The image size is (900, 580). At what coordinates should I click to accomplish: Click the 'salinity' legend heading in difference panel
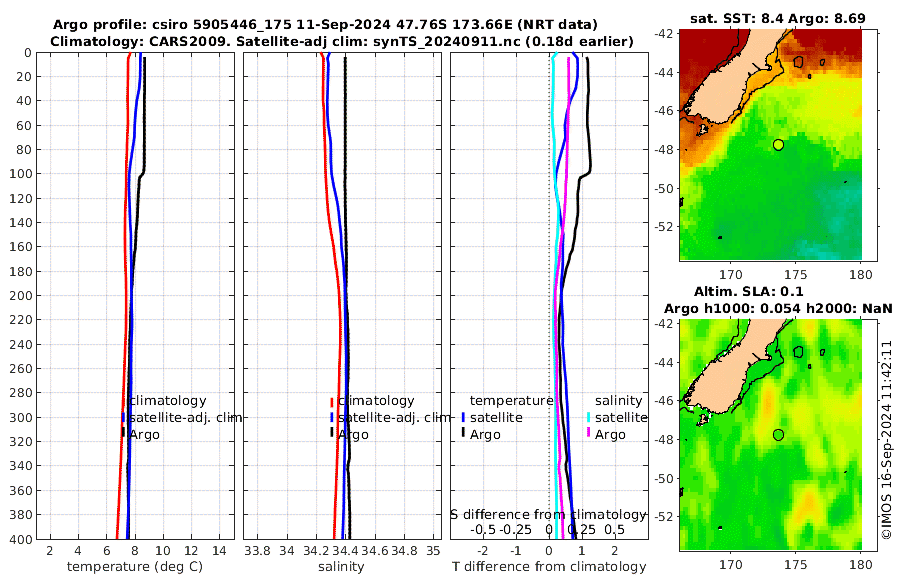click(619, 401)
